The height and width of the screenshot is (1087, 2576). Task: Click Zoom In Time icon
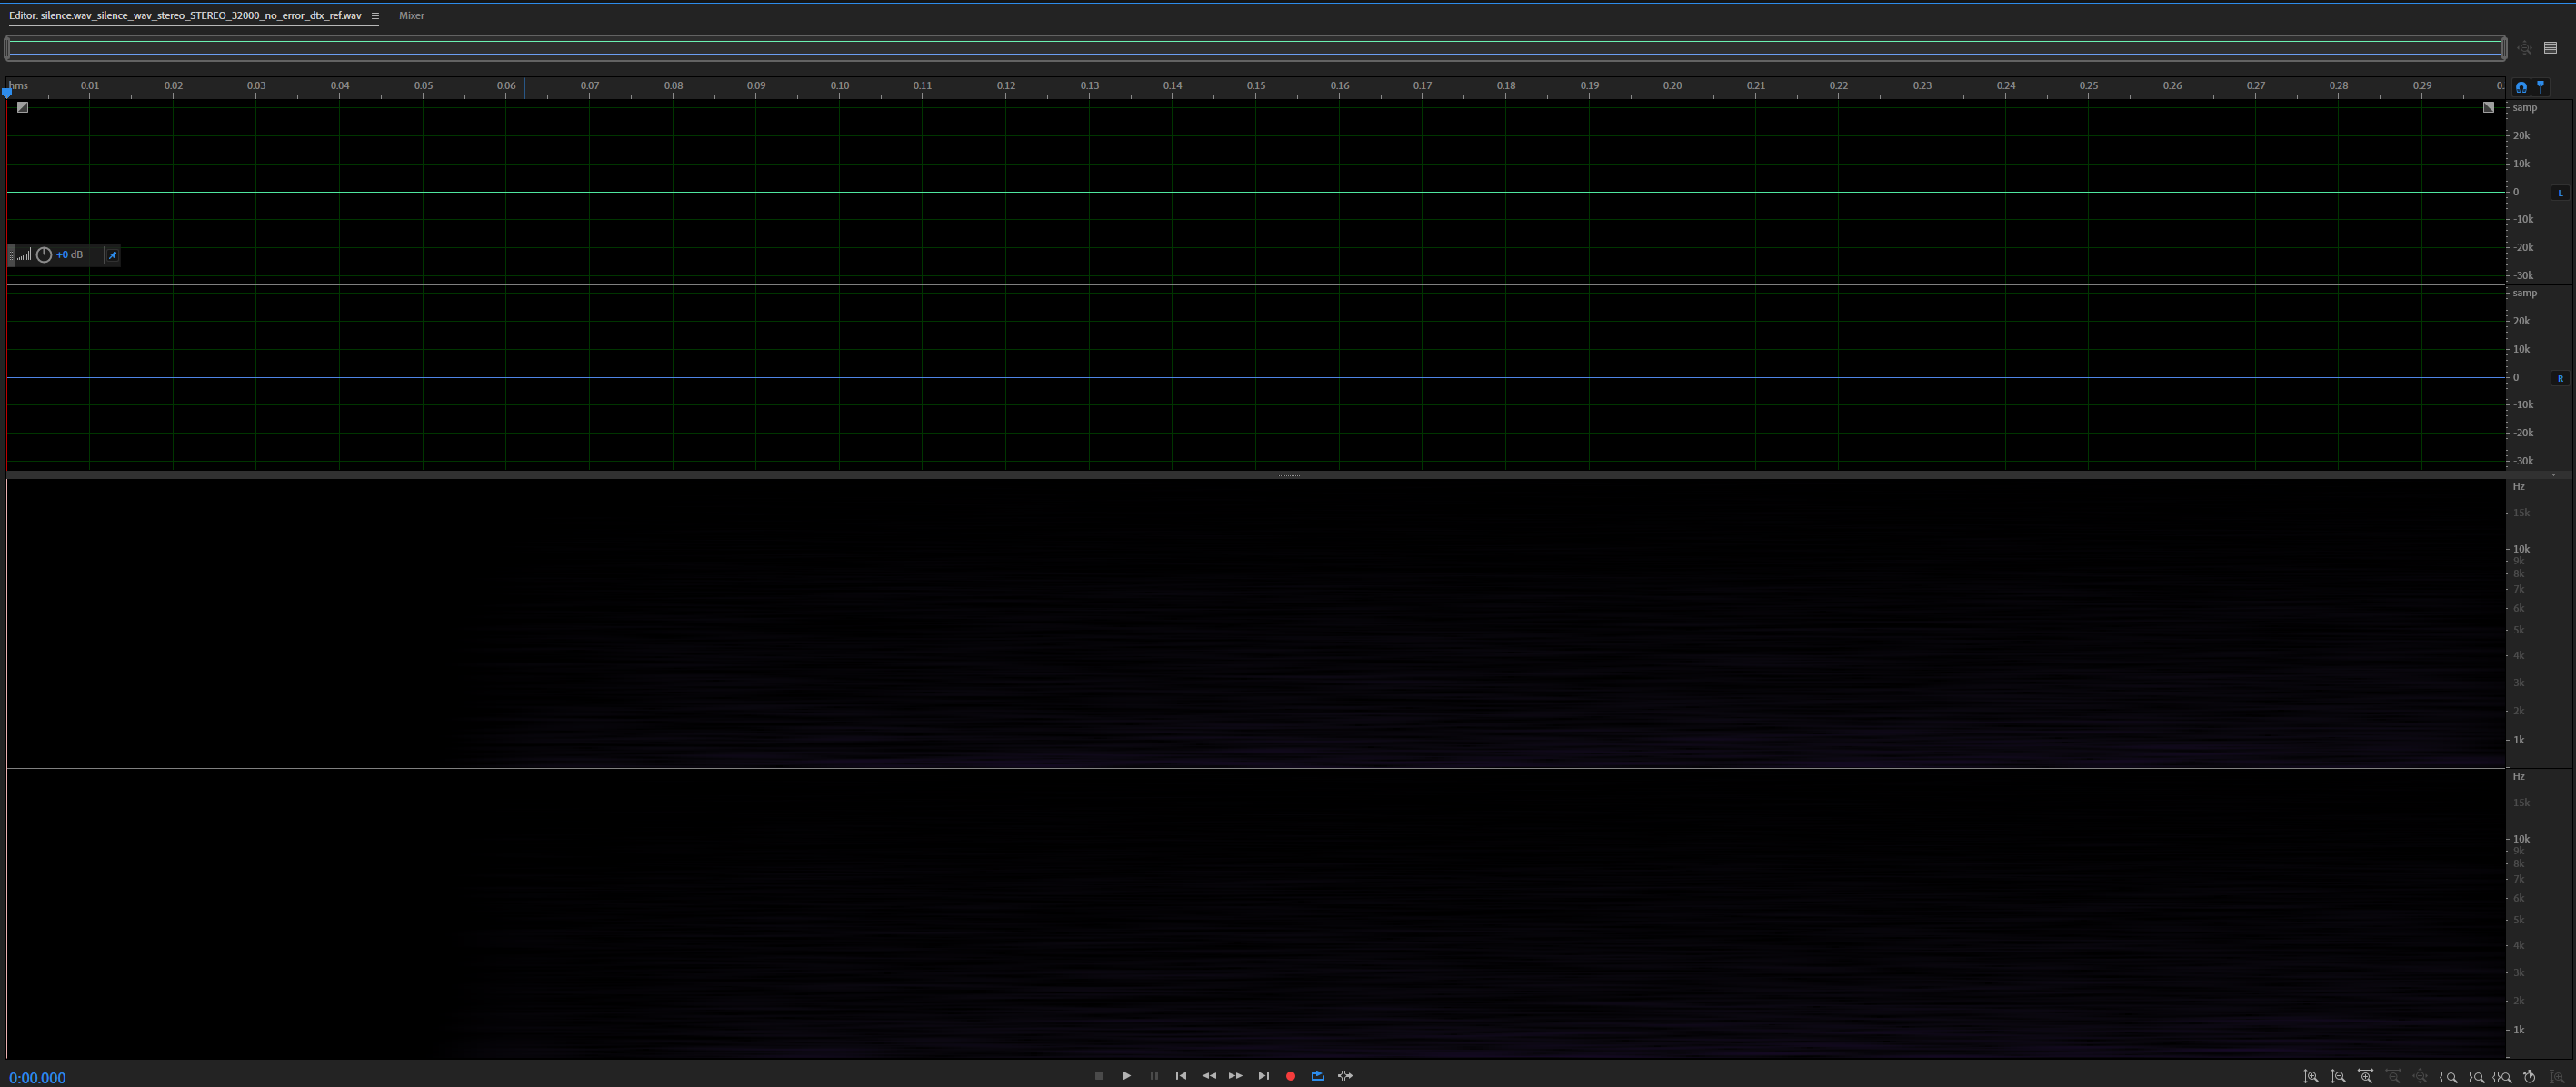(2366, 1077)
